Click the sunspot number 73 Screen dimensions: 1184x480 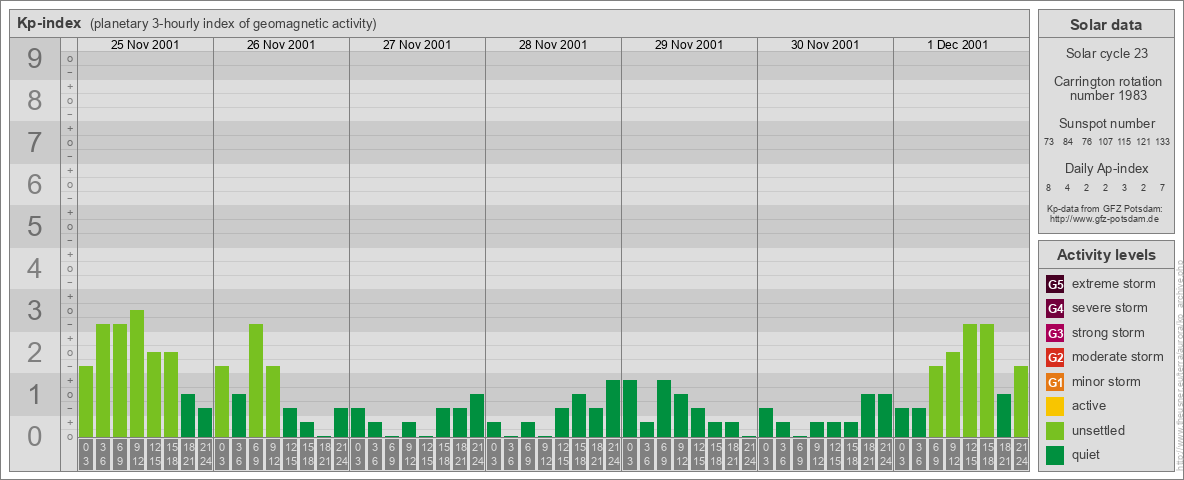pos(1049,142)
